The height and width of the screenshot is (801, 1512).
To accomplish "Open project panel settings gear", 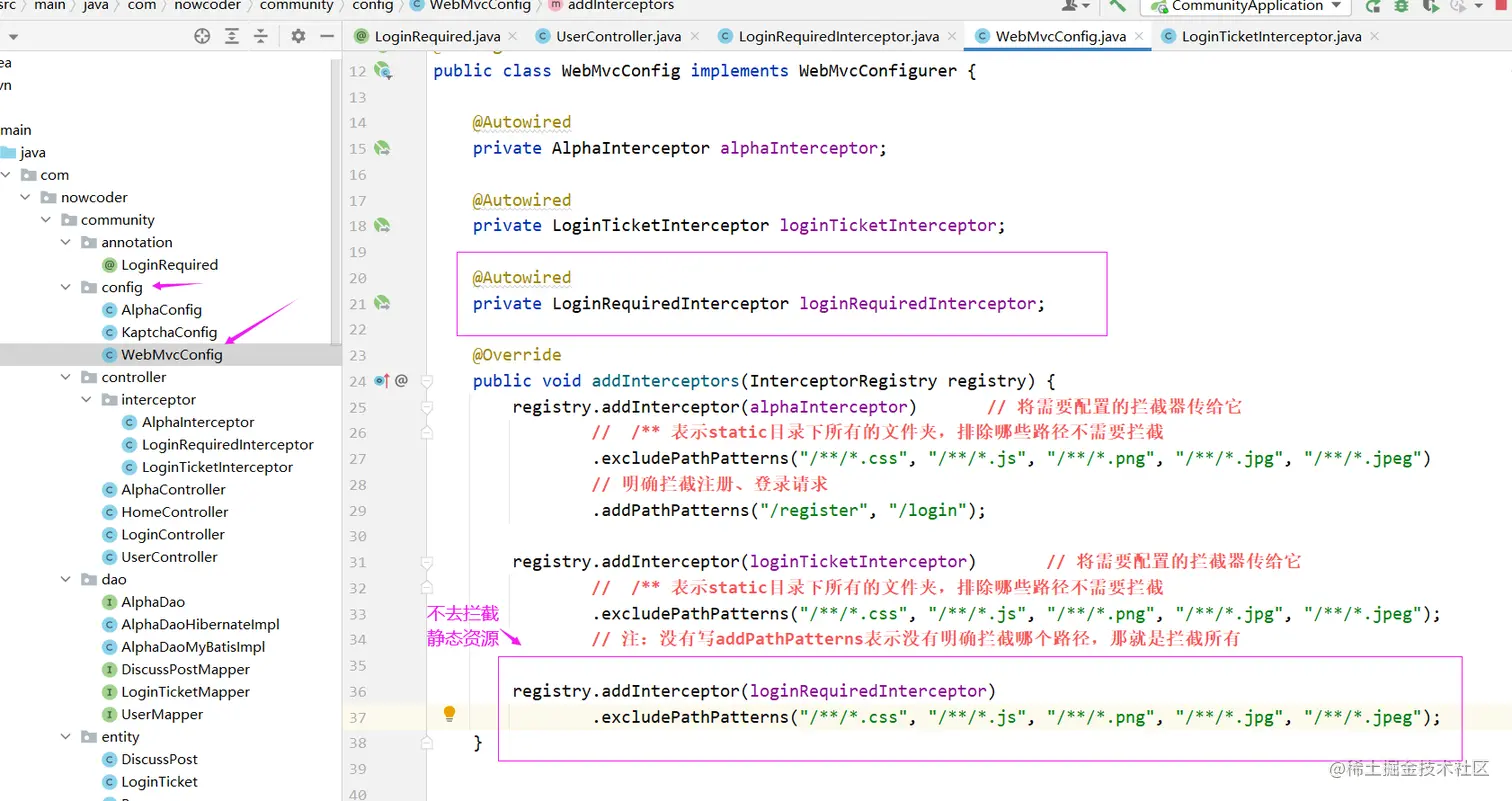I will pos(298,36).
